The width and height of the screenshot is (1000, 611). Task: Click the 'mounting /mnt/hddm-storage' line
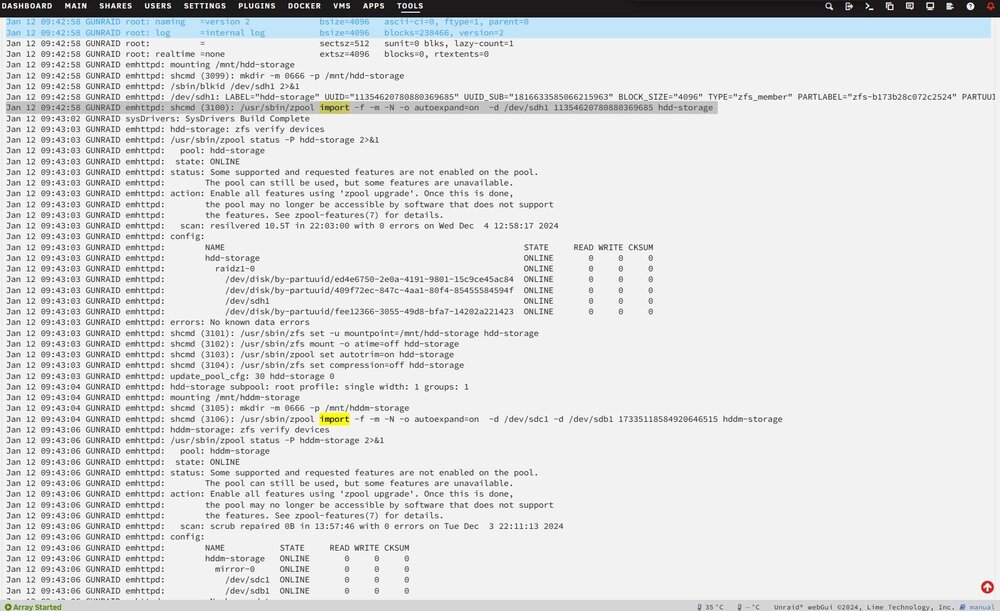pyautogui.click(x=152, y=397)
